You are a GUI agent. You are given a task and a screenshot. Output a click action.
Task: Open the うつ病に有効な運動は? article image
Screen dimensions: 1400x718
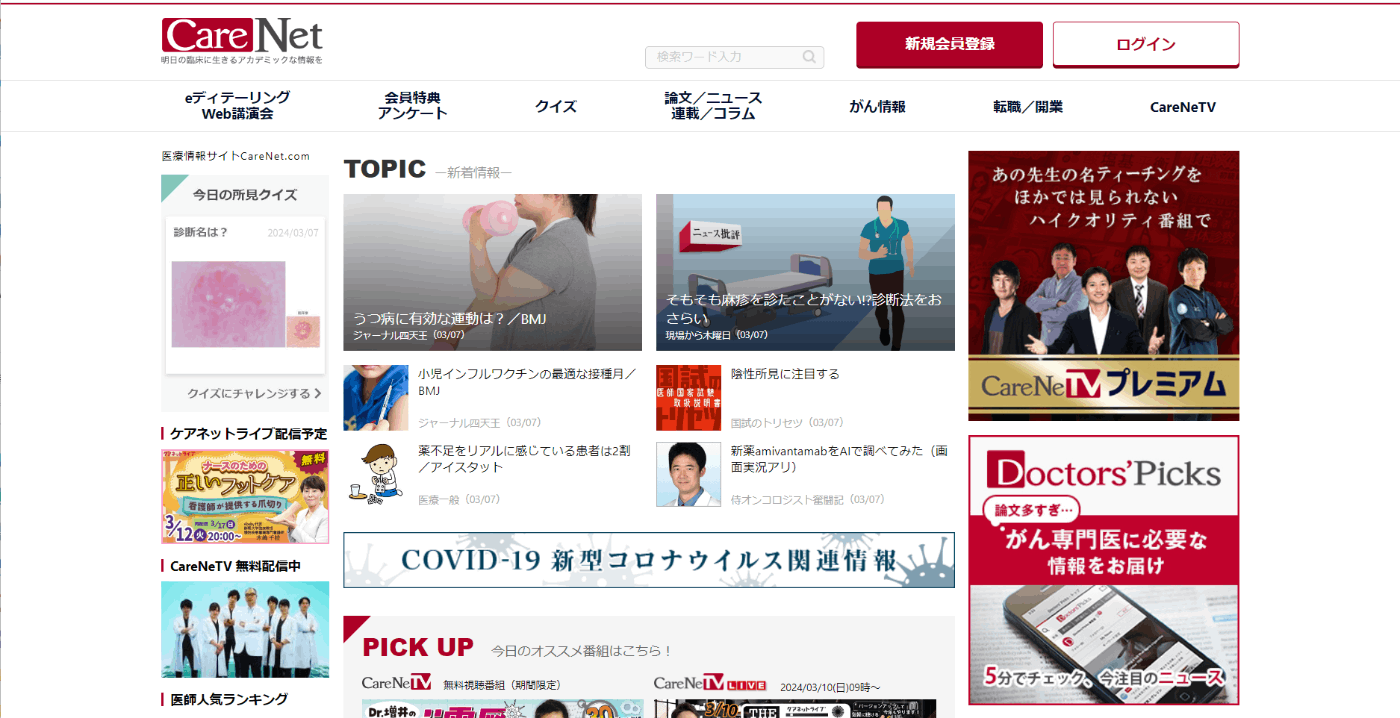[x=492, y=272]
